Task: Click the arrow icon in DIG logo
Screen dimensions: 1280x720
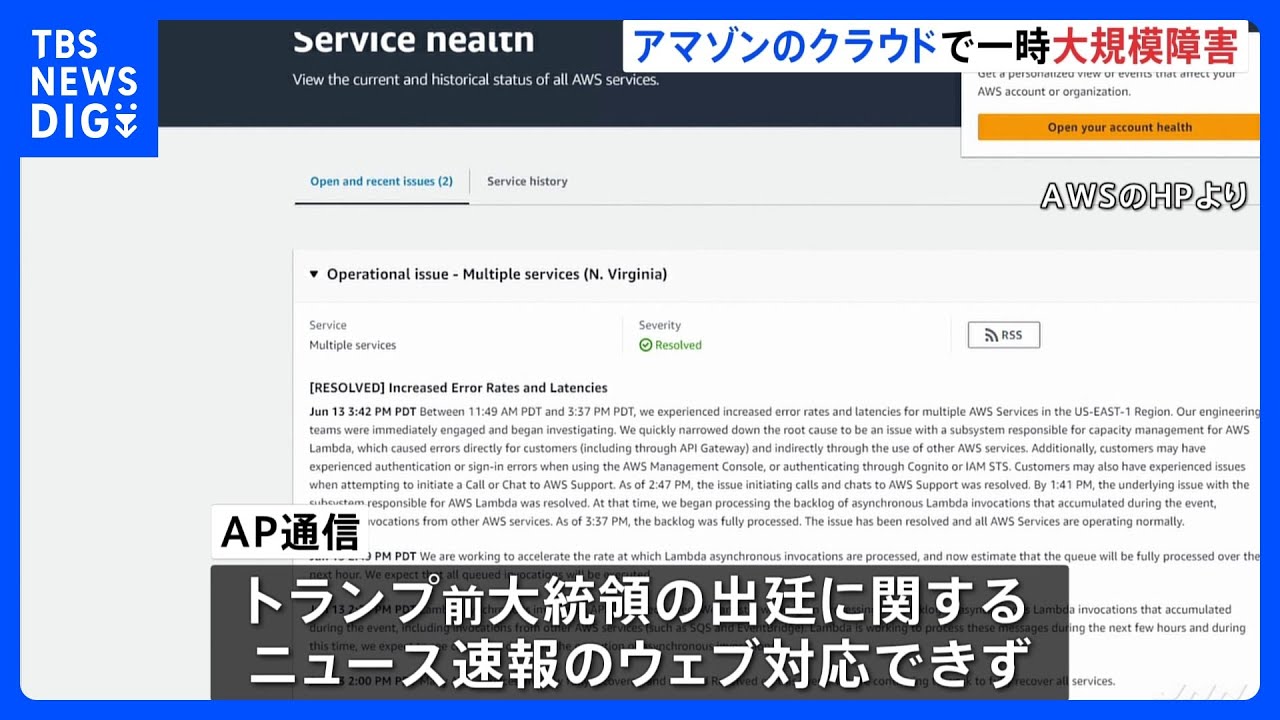Action: pyautogui.click(x=126, y=122)
